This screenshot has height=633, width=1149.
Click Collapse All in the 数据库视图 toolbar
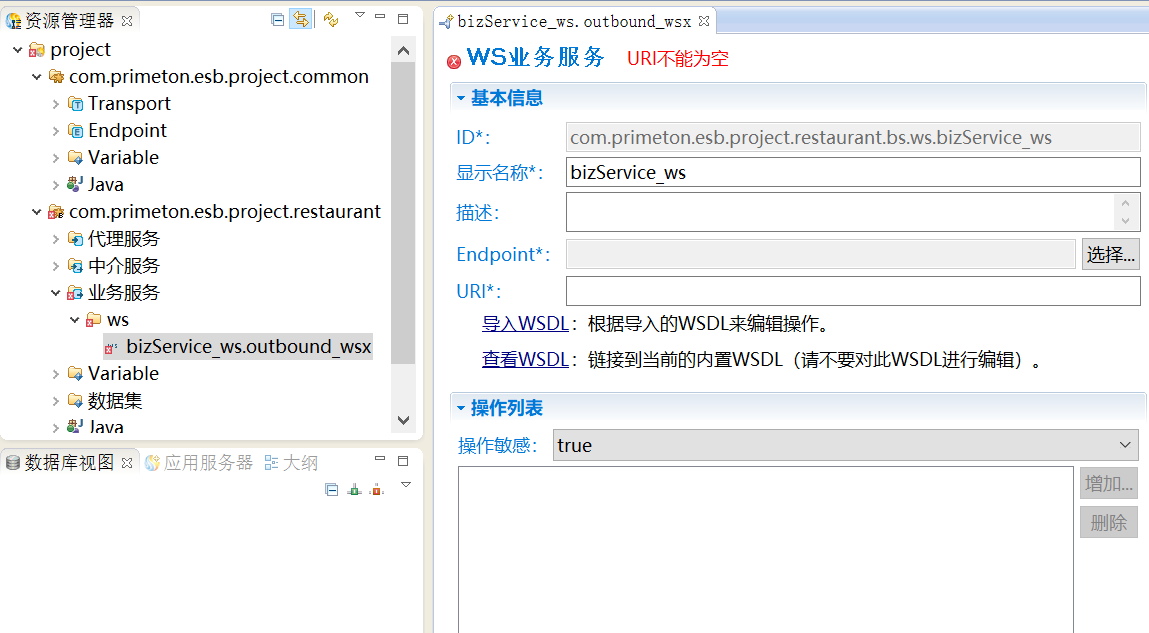point(332,489)
